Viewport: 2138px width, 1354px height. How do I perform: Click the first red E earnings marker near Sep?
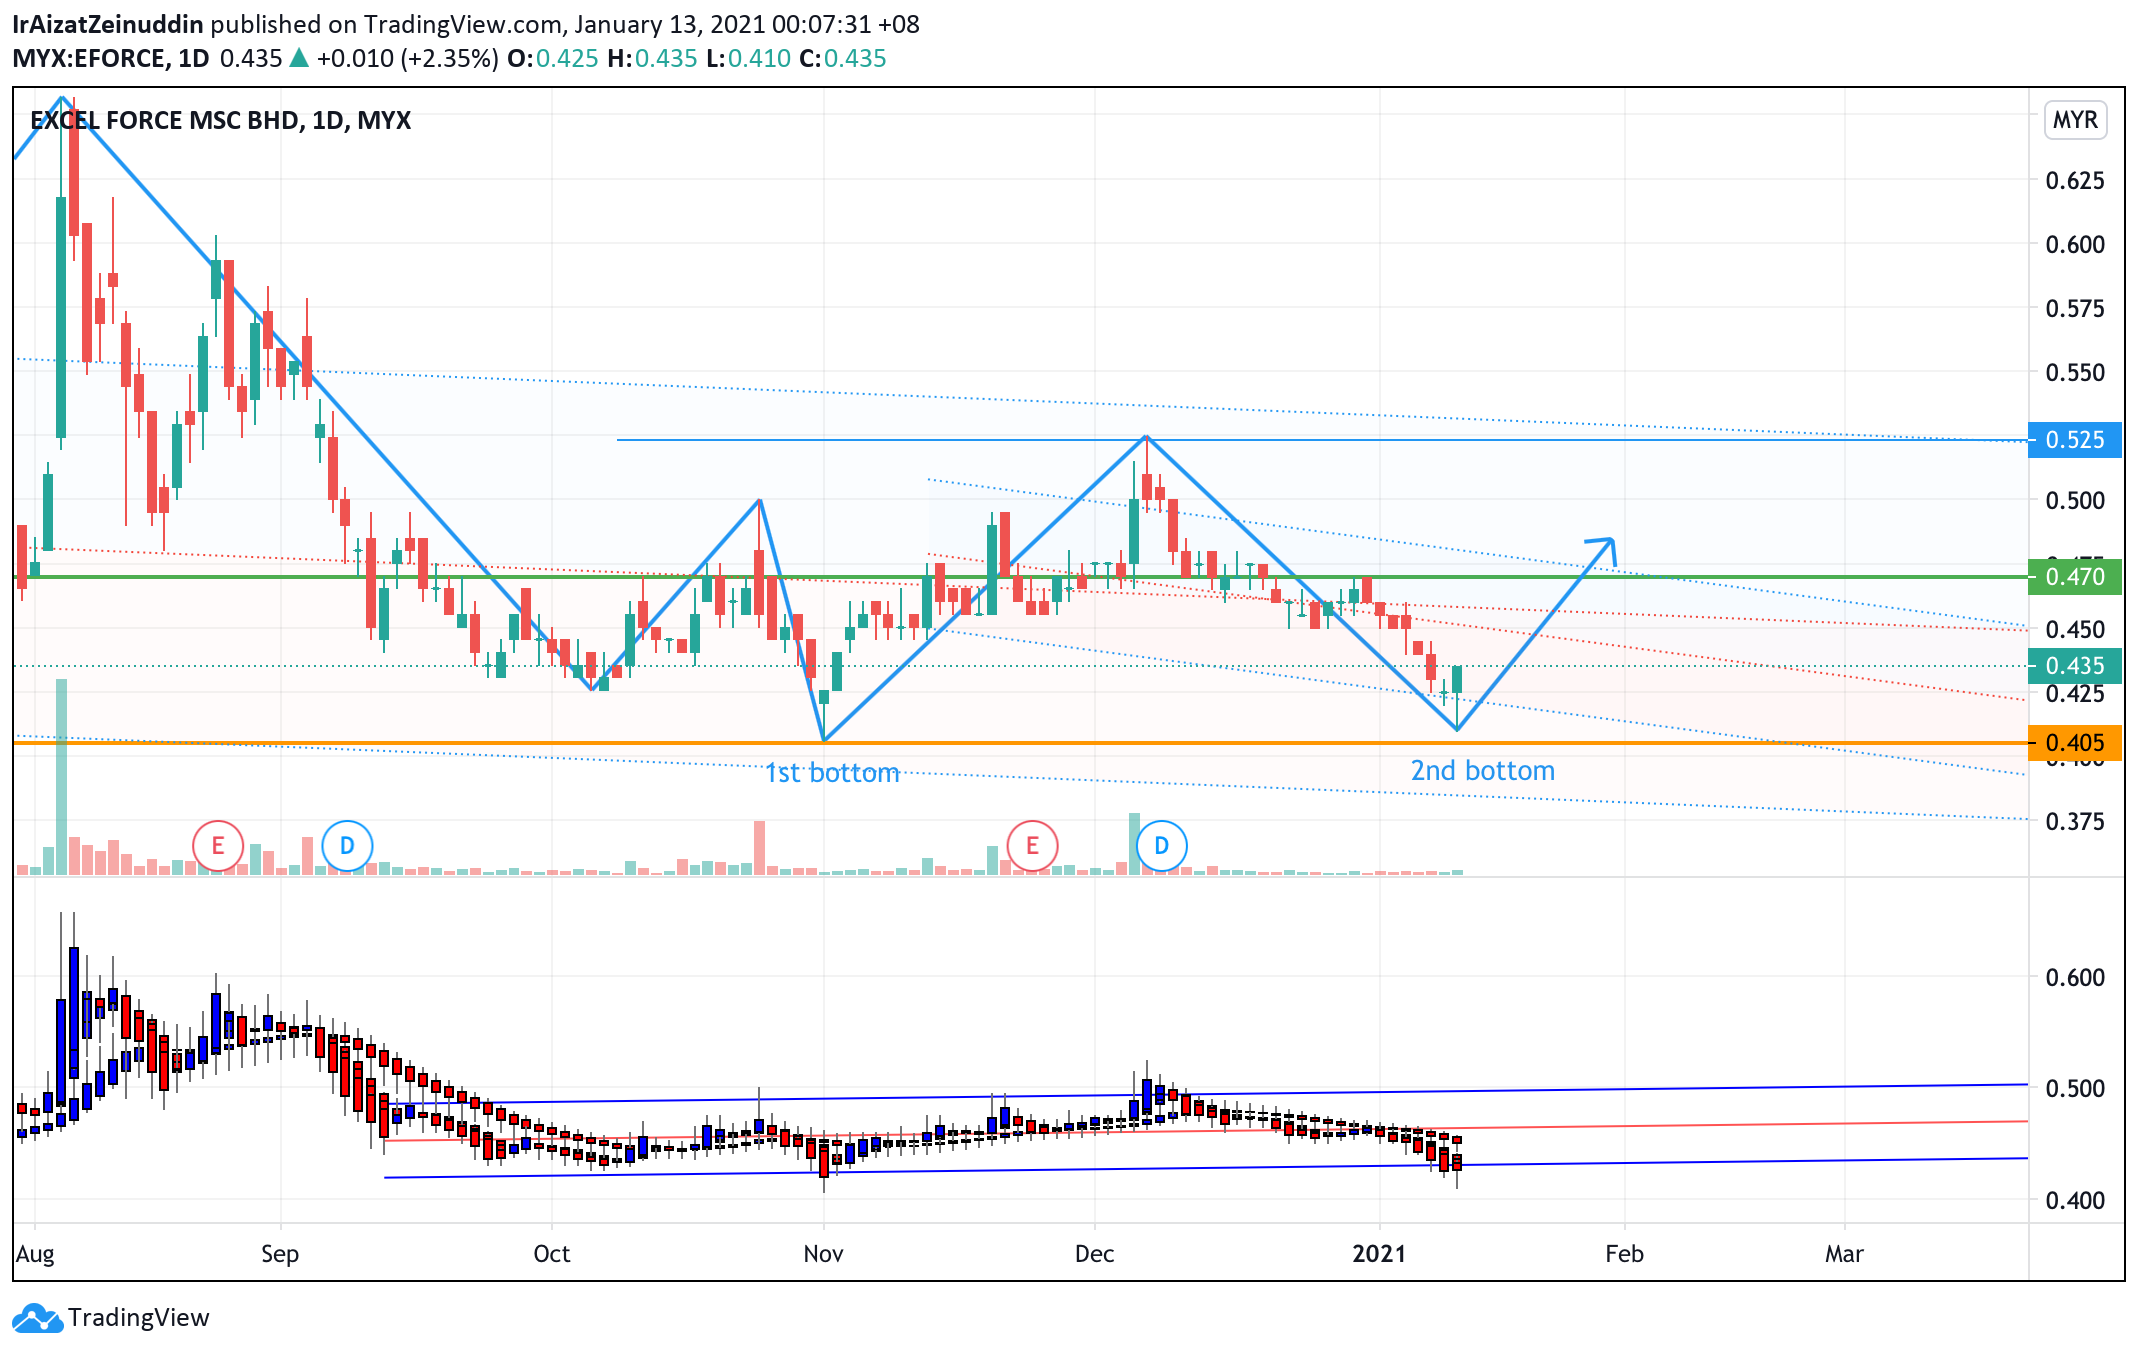[218, 846]
